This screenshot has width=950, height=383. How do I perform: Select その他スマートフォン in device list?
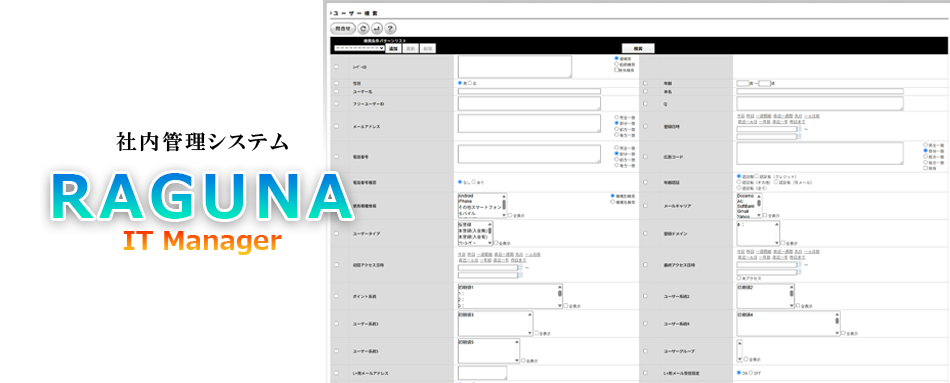point(480,206)
